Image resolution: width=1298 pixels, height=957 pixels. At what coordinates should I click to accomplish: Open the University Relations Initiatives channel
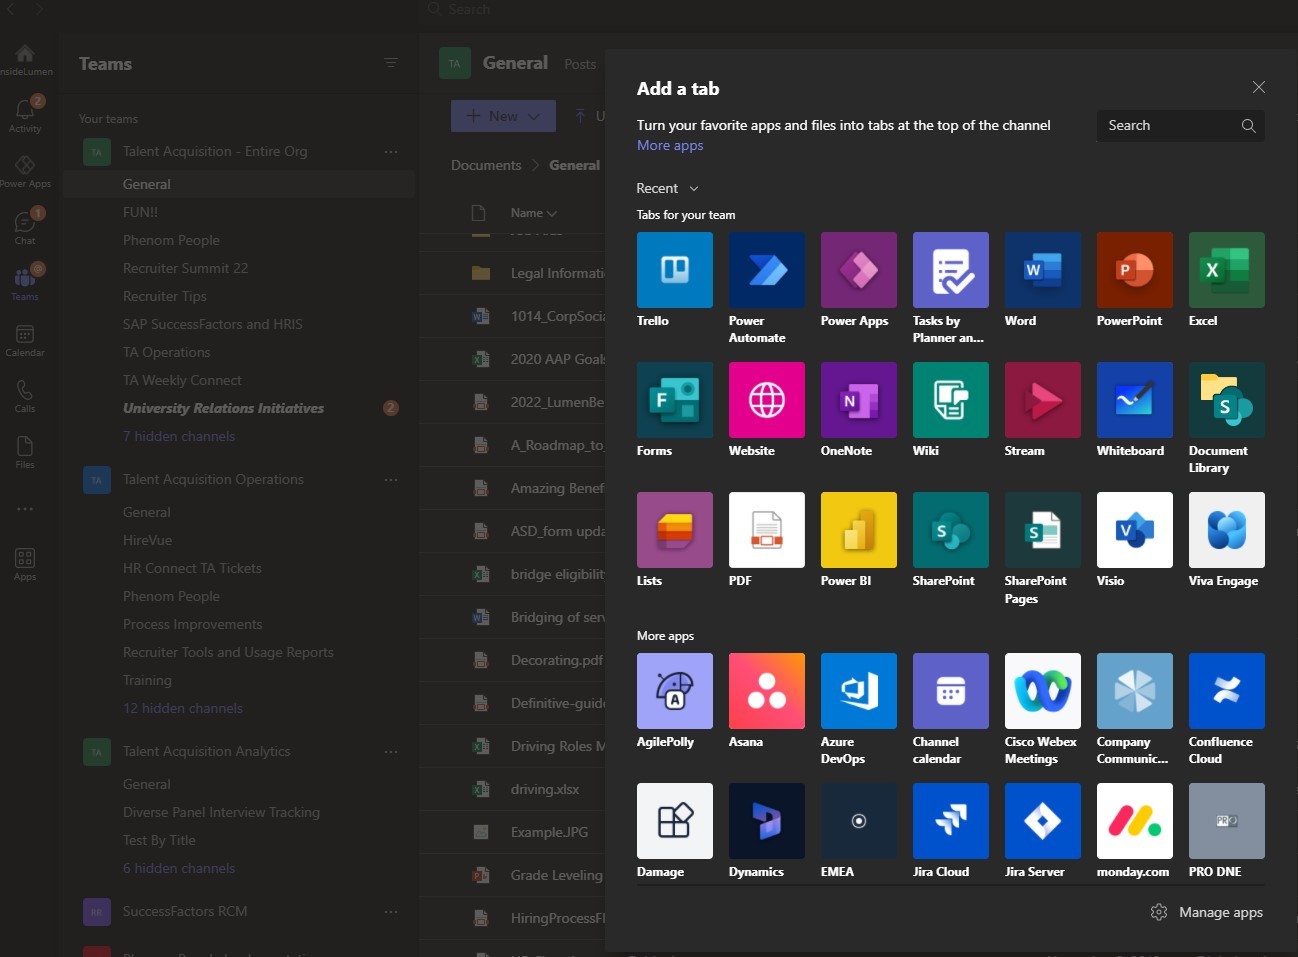coord(223,408)
